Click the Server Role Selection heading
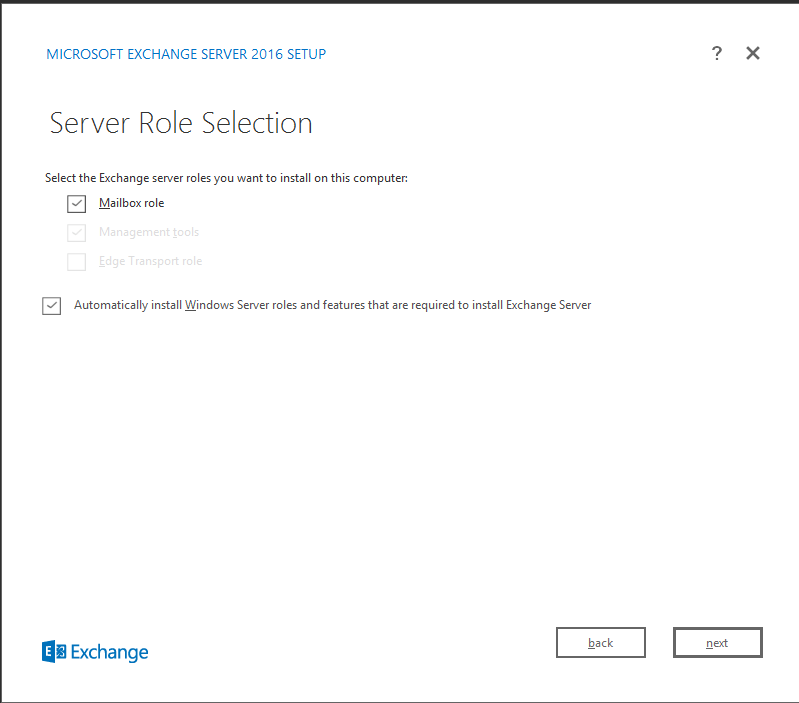 tap(181, 123)
